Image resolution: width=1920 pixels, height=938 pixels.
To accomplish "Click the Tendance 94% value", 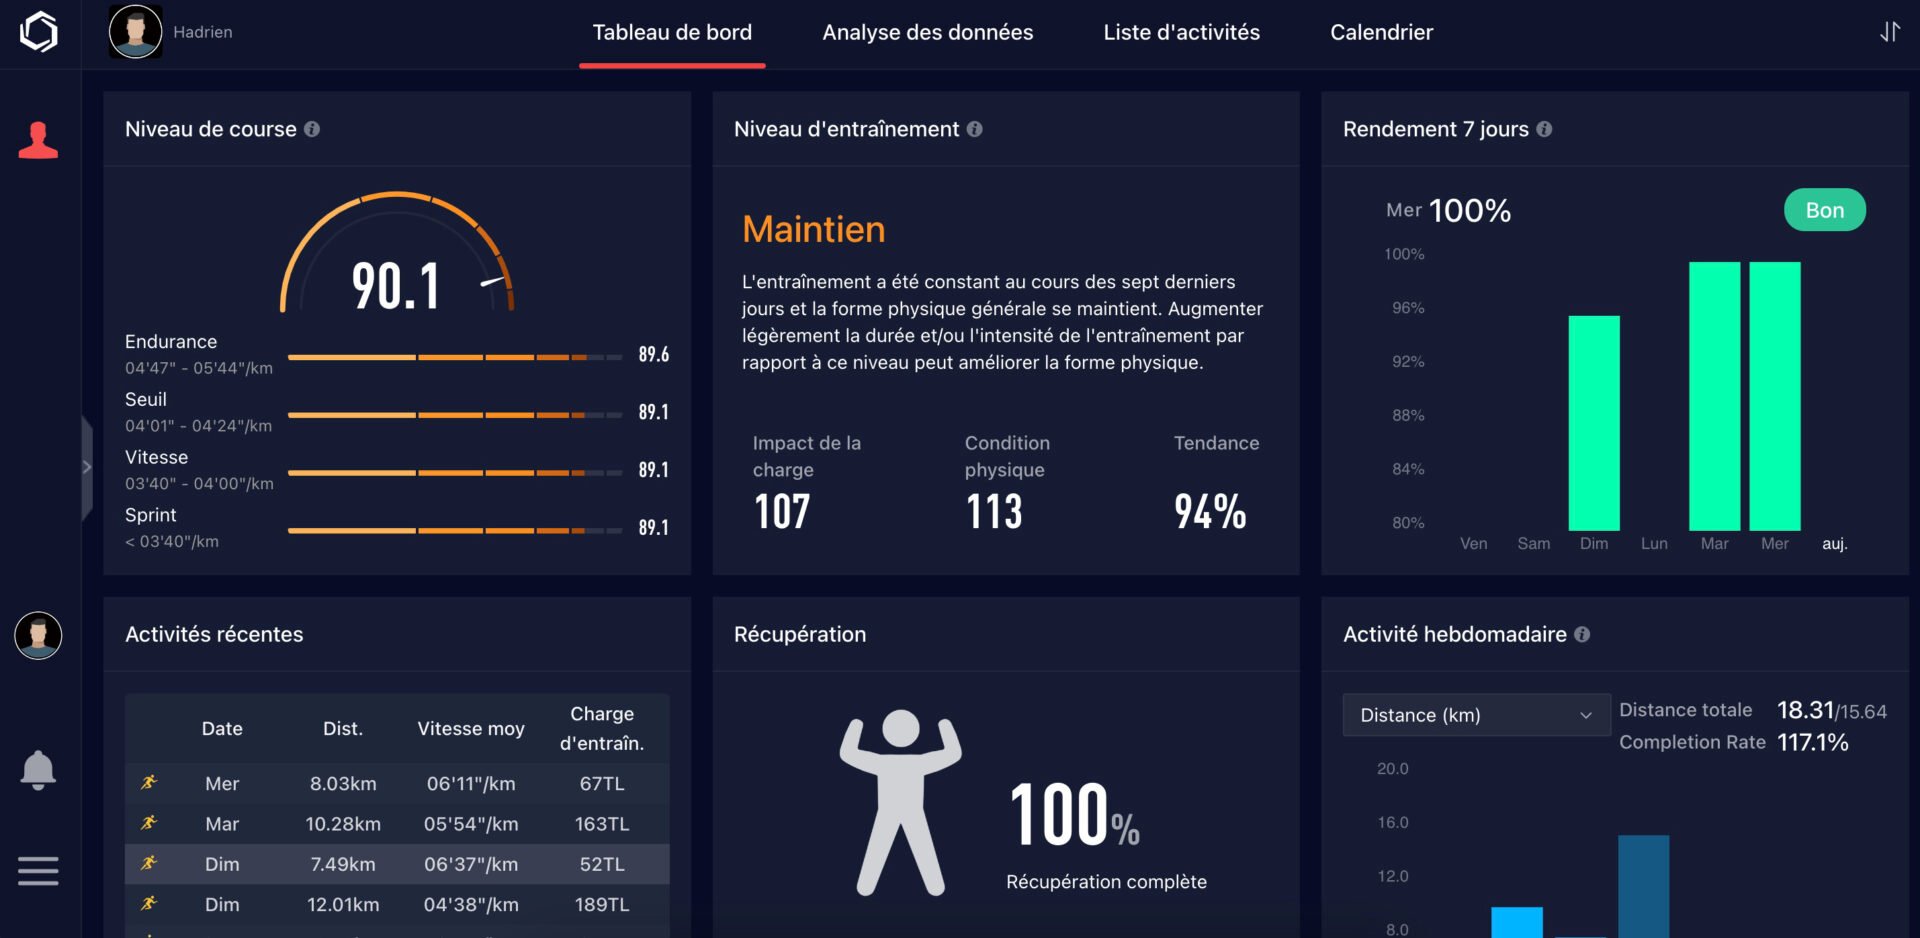I will tap(1211, 511).
